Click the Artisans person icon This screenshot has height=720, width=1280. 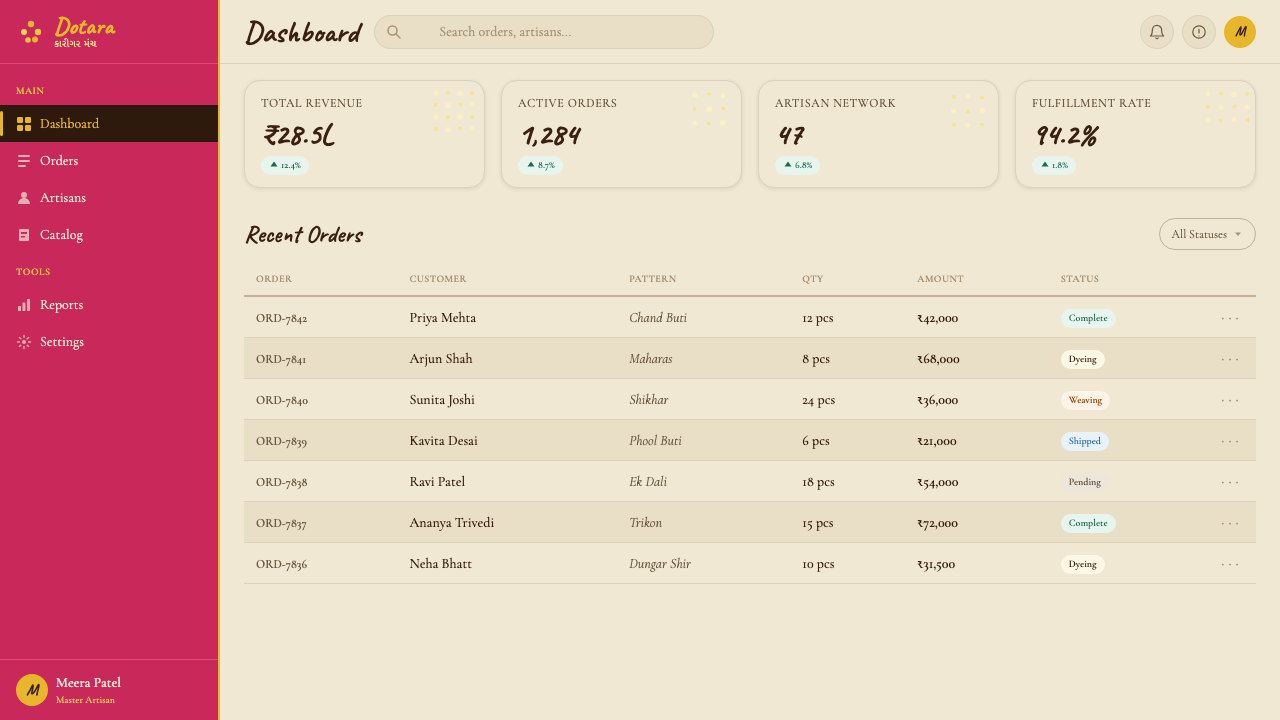24,198
